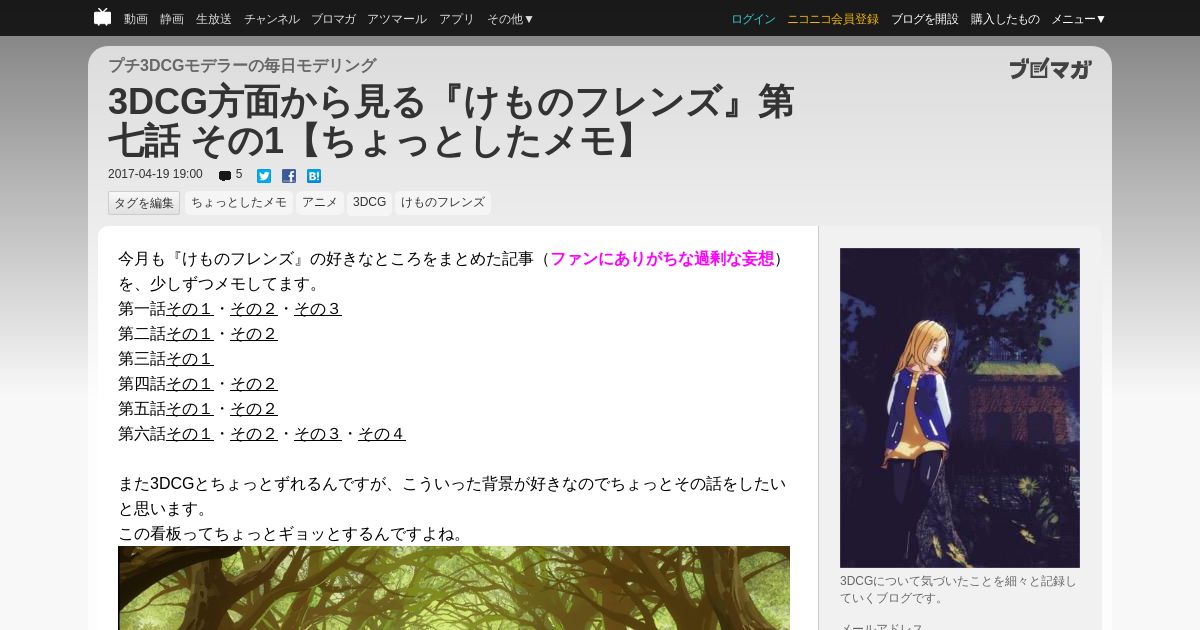The width and height of the screenshot is (1200, 630).
Task: Expand the メニュー▼ dropdown
Action: click(x=1079, y=19)
